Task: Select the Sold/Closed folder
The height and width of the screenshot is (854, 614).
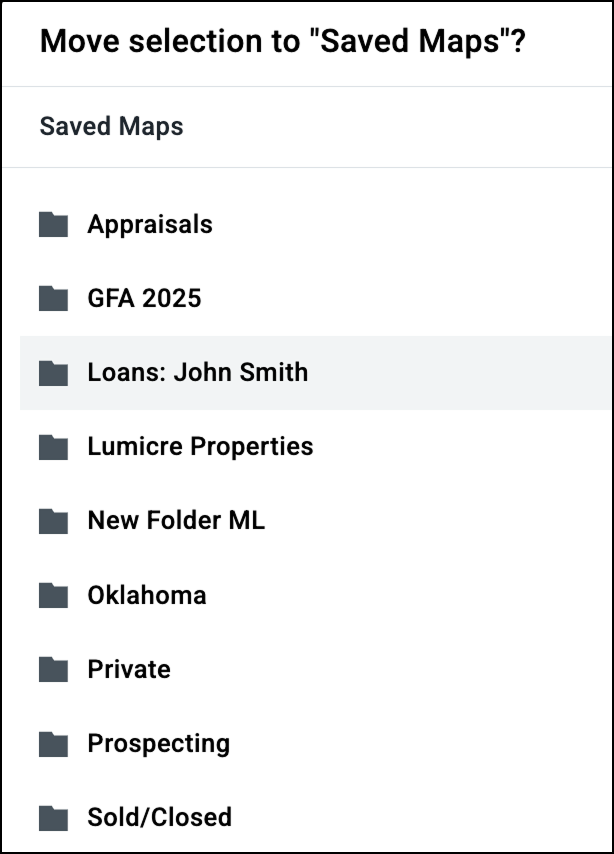Action: [x=160, y=817]
